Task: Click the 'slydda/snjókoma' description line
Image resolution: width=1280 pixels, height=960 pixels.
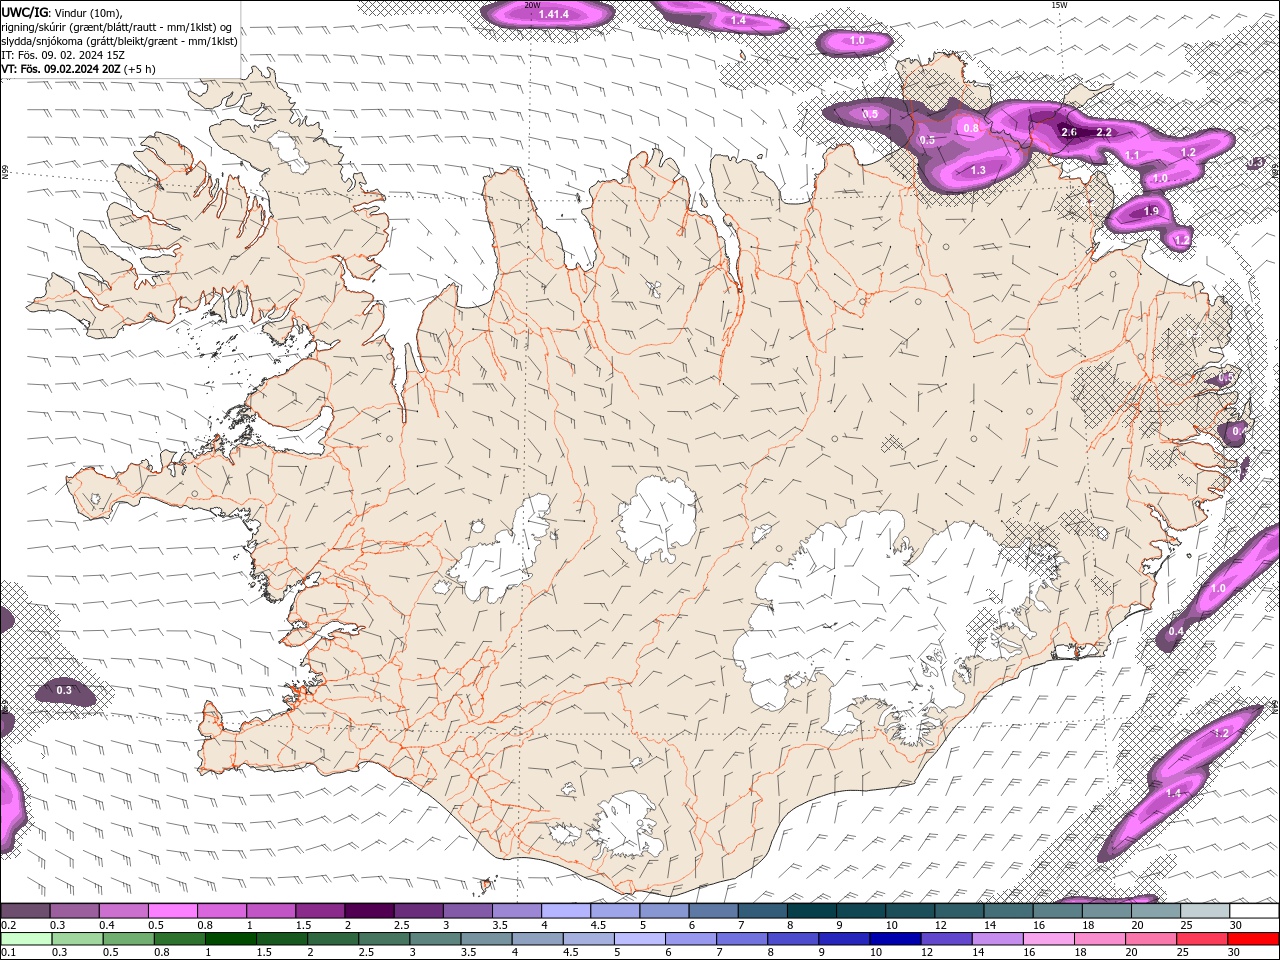Action: (x=119, y=41)
